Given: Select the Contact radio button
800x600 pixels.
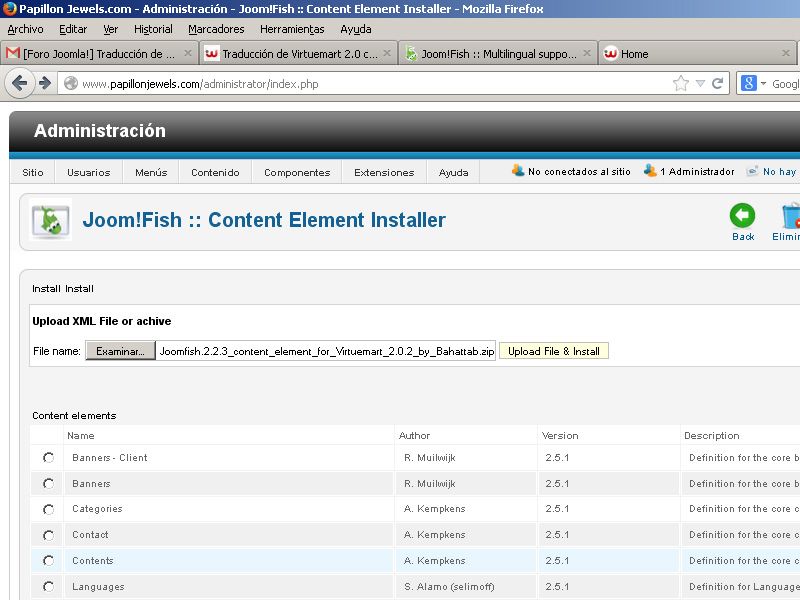Looking at the screenshot, I should 48,535.
